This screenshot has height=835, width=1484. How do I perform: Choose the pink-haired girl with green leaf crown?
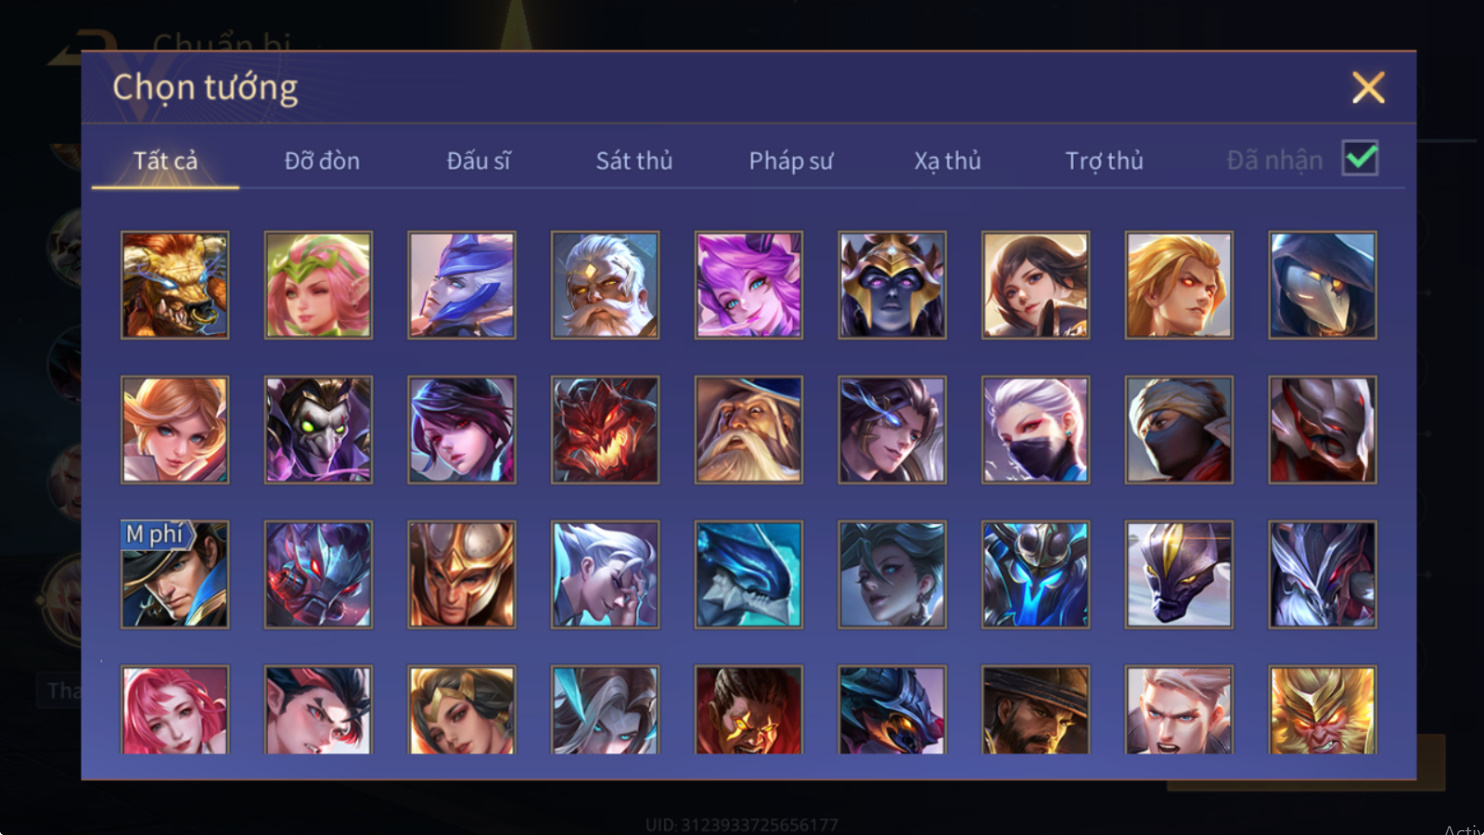(x=318, y=285)
